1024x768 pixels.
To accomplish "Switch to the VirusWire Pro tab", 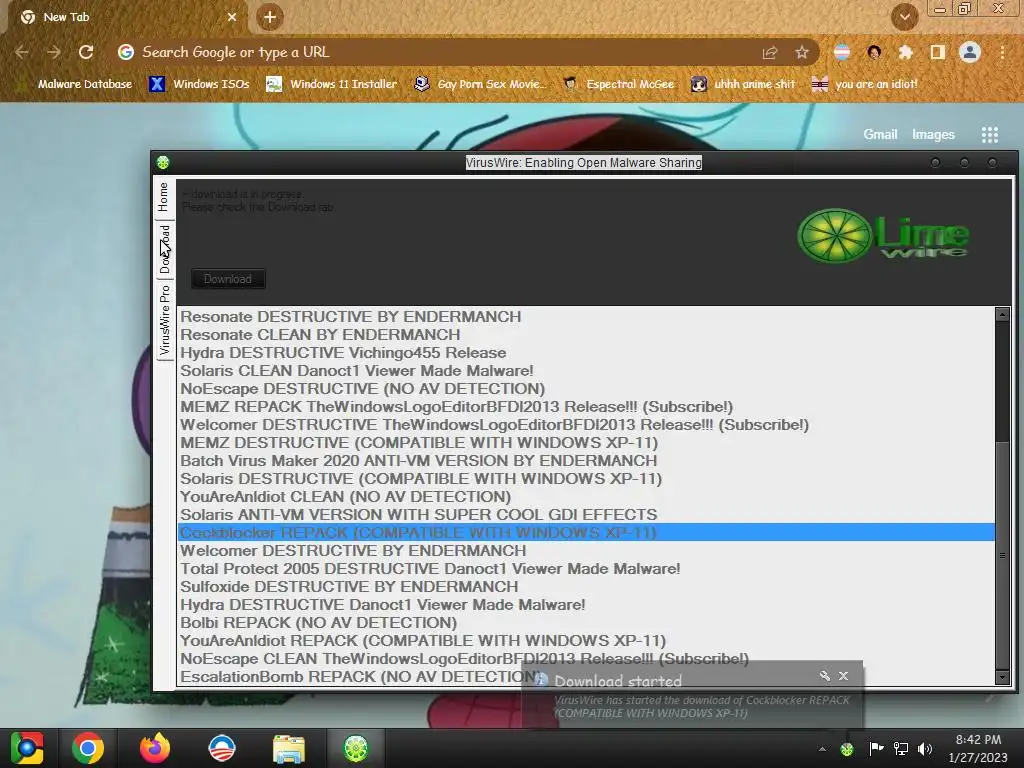I will click(164, 320).
